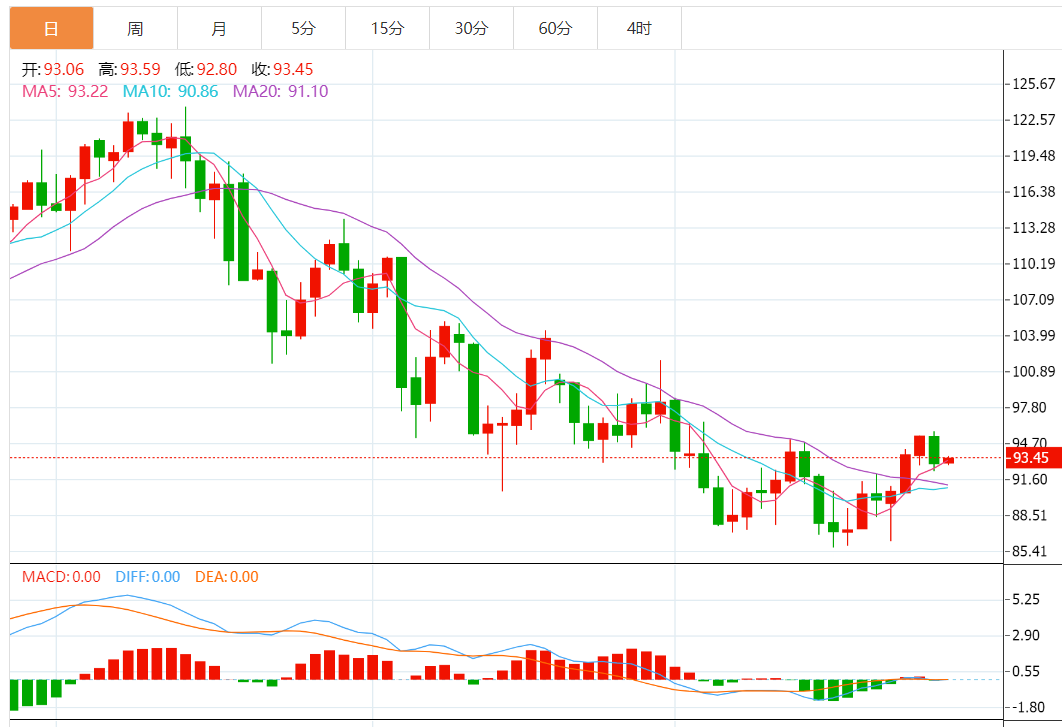Open the 月 monthly chart tab
1062x727 pixels.
219,28
